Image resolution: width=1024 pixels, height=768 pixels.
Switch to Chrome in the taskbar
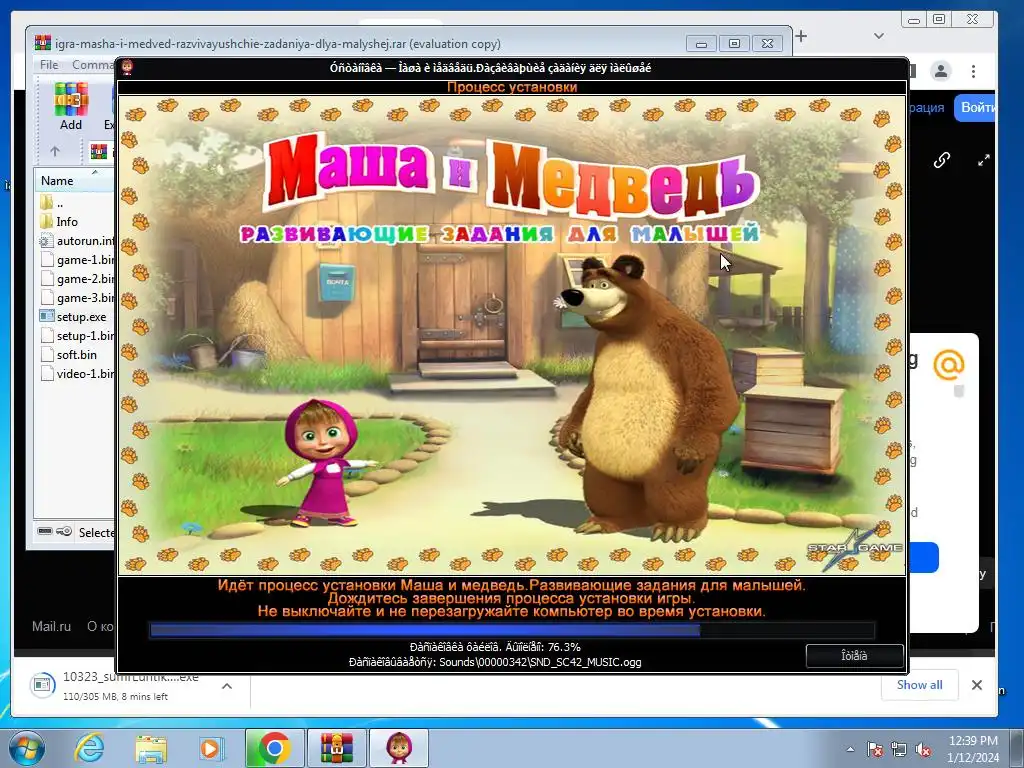(x=274, y=748)
